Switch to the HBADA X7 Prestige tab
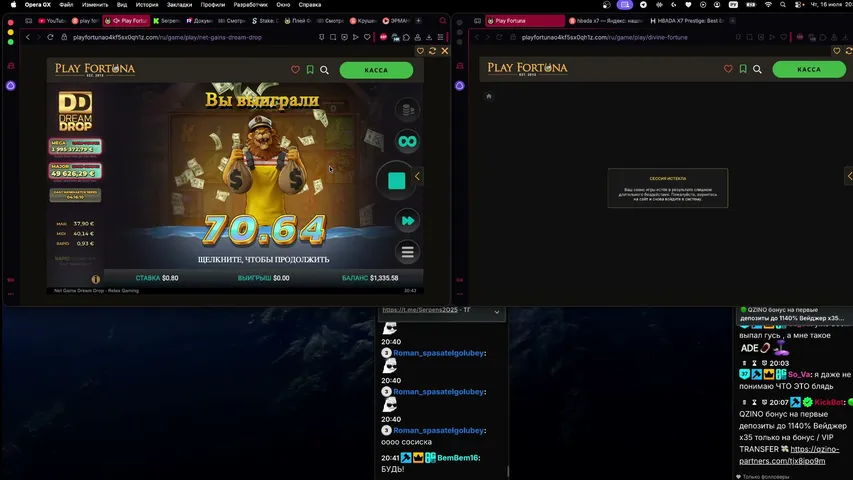 tap(687, 21)
